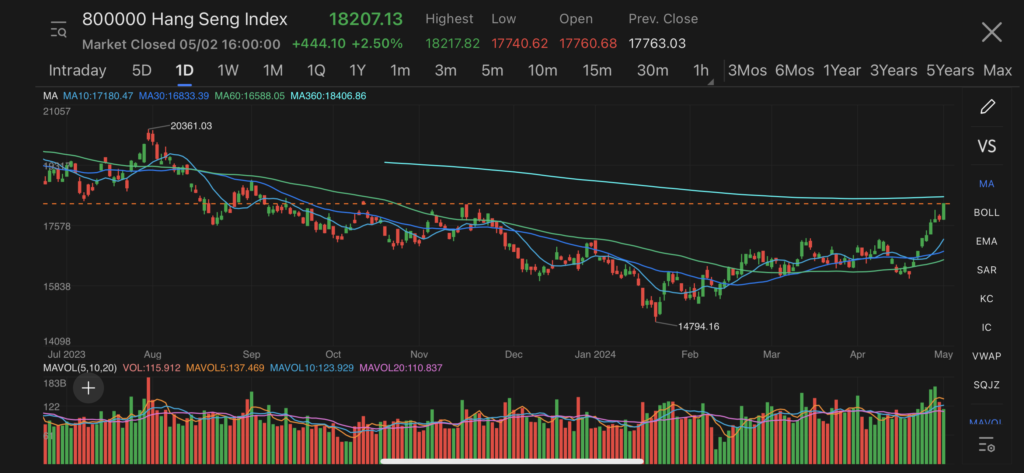Viewport: 1024px width, 473px height.
Task: Select the 1W timeframe tab
Action: pyautogui.click(x=228, y=70)
